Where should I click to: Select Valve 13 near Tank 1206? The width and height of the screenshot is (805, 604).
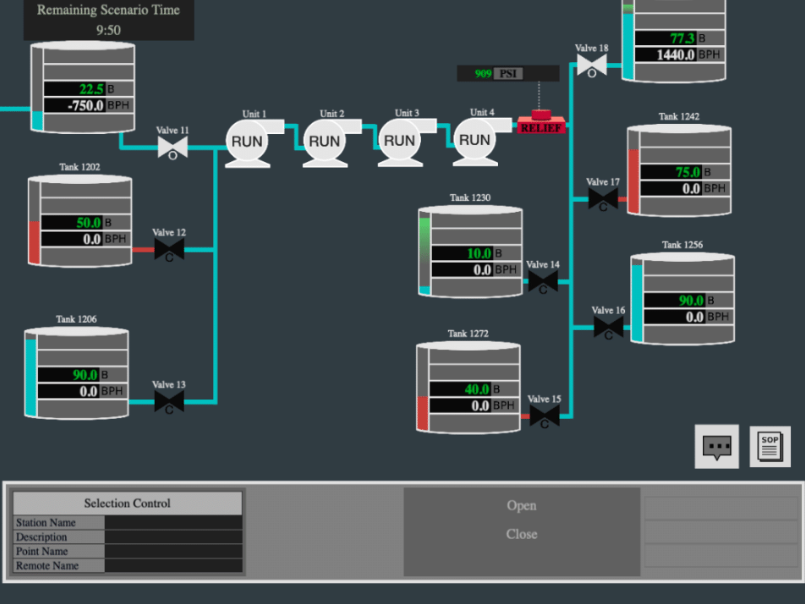pos(168,402)
